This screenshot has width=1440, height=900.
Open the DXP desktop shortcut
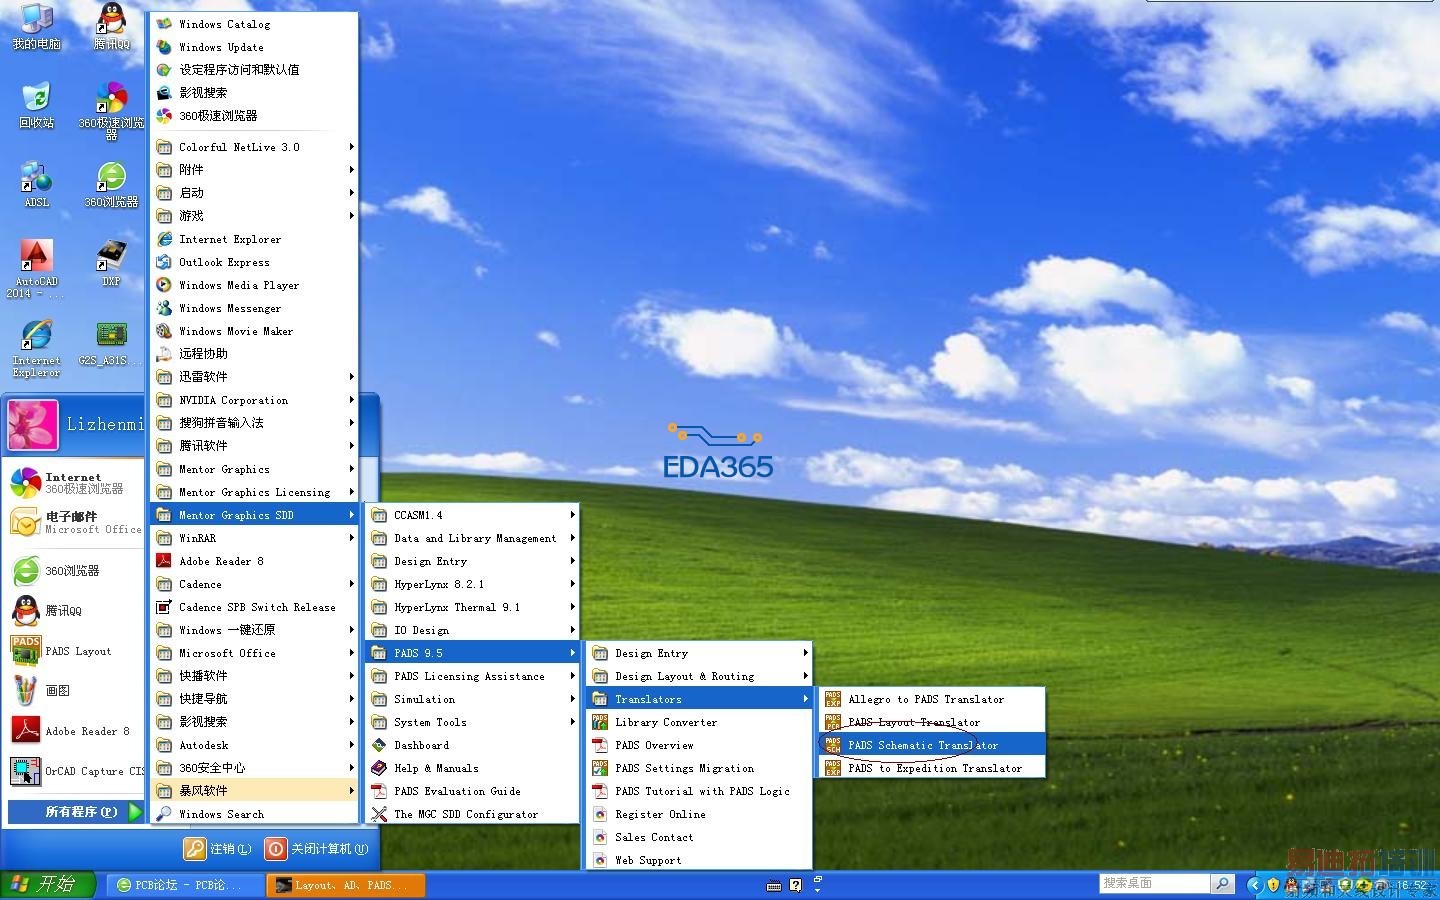click(x=111, y=263)
